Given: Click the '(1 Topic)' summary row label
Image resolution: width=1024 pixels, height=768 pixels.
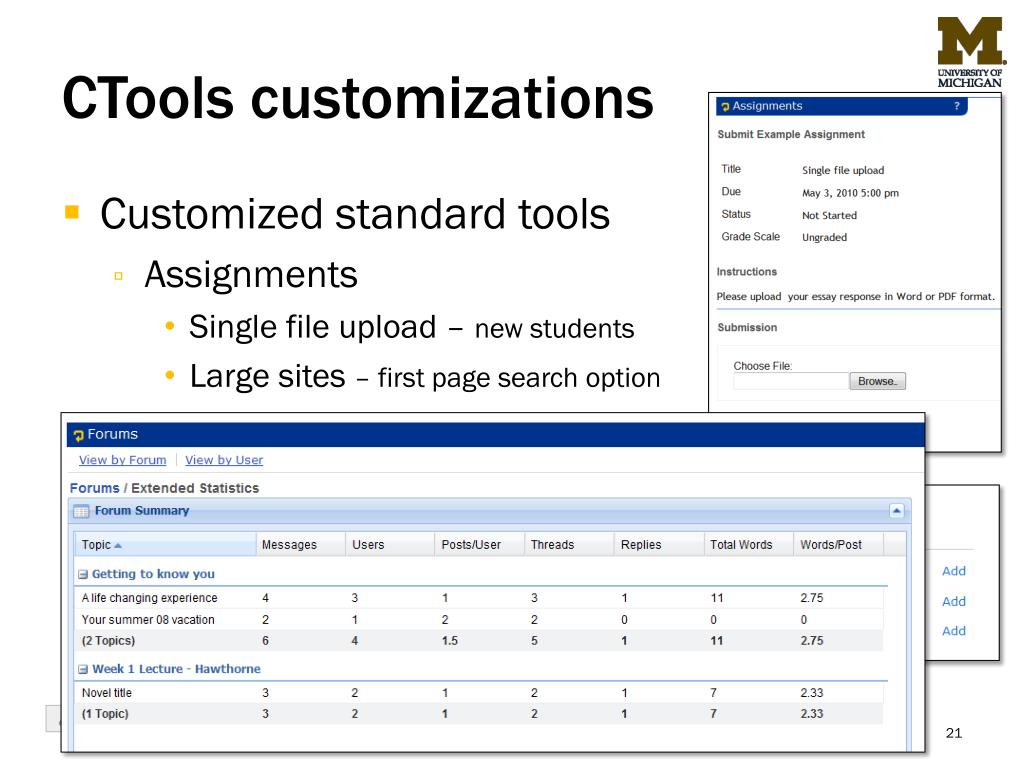Looking at the screenshot, I should (105, 714).
